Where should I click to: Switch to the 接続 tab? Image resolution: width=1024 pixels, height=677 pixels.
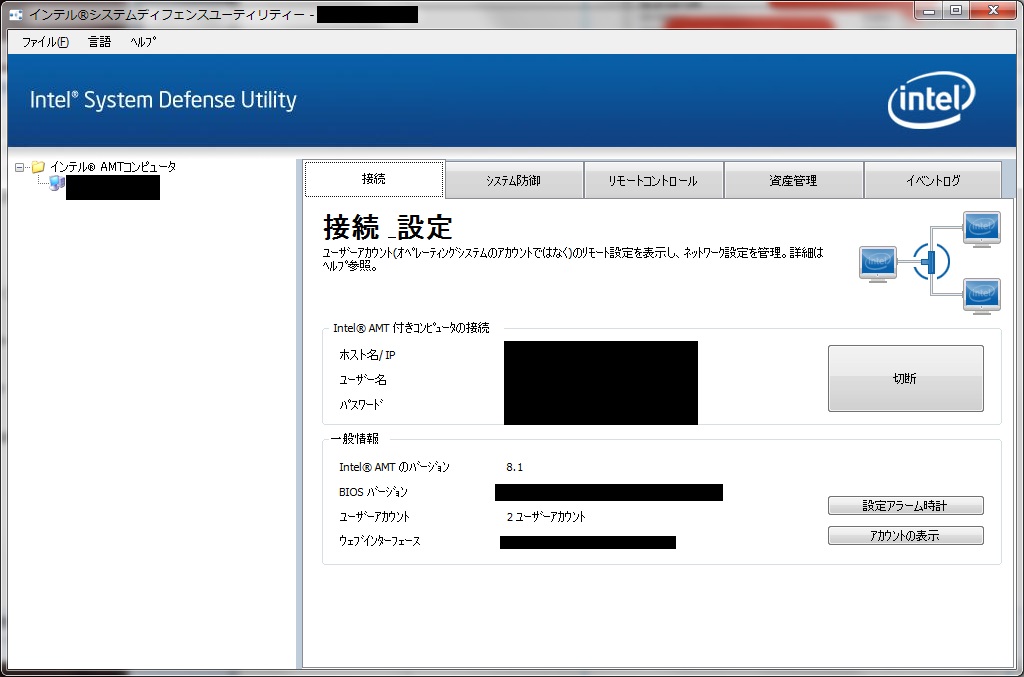click(374, 179)
